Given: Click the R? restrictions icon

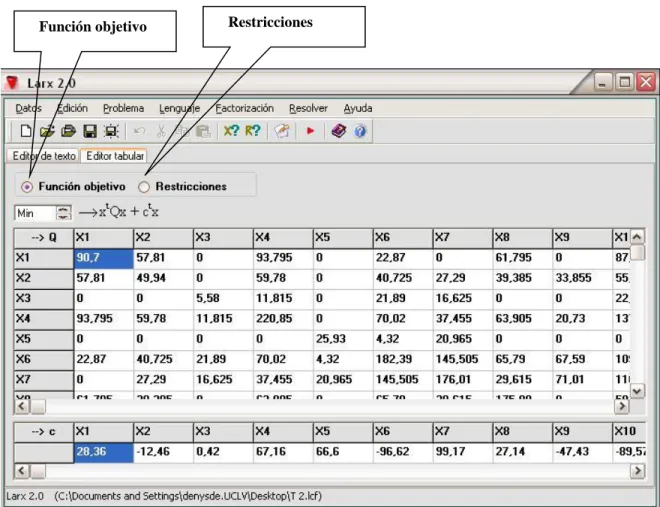Looking at the screenshot, I should click(x=253, y=131).
